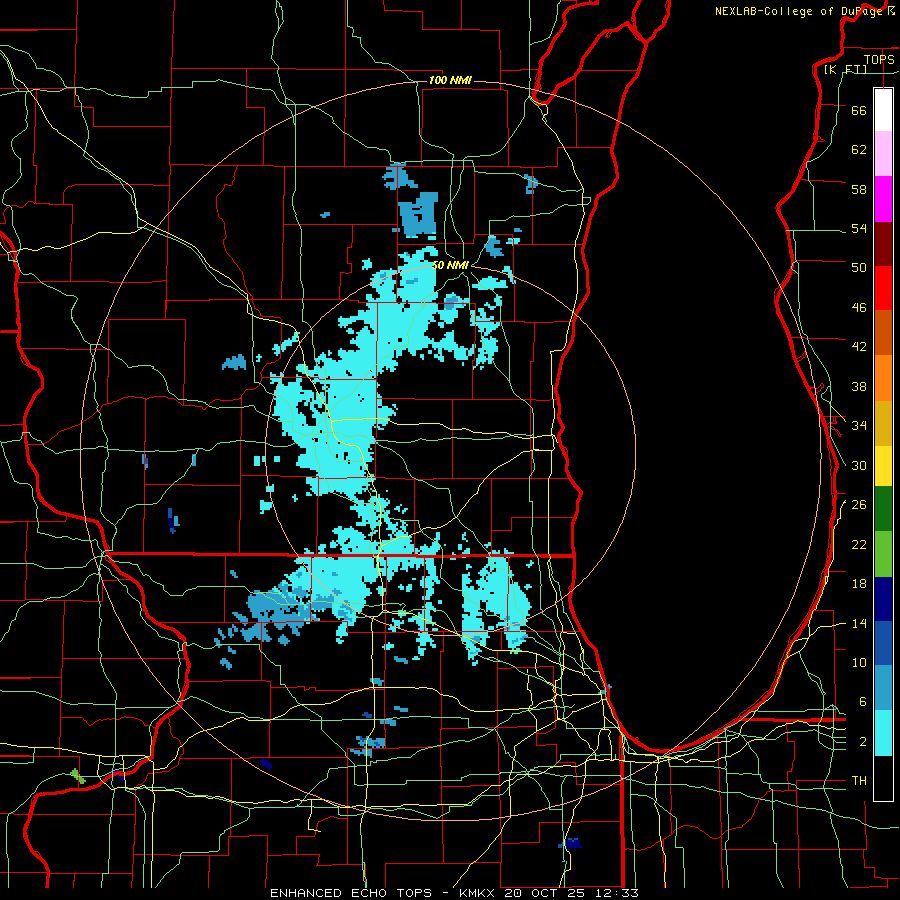
Task: Click the "50 NMI" range ring label
Action: 450,265
